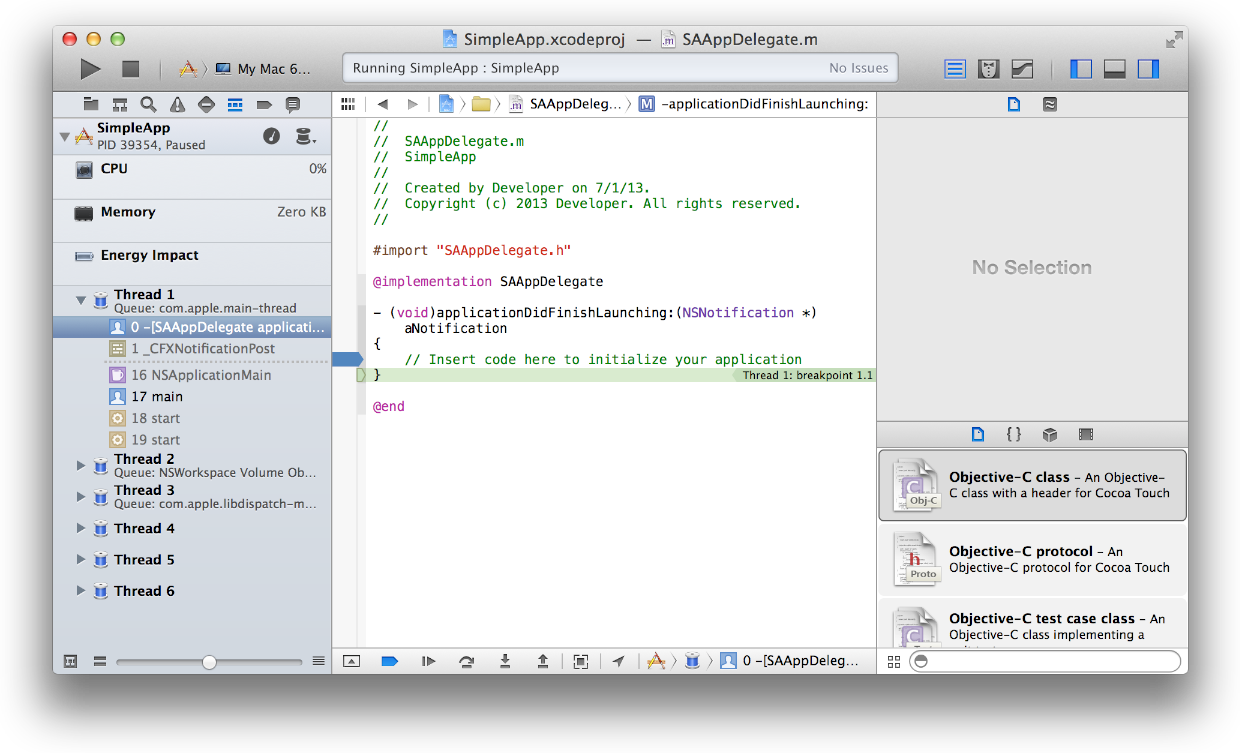Select stack frame 19 start
Screen dimensions: 1240x753
pyautogui.click(x=192, y=440)
